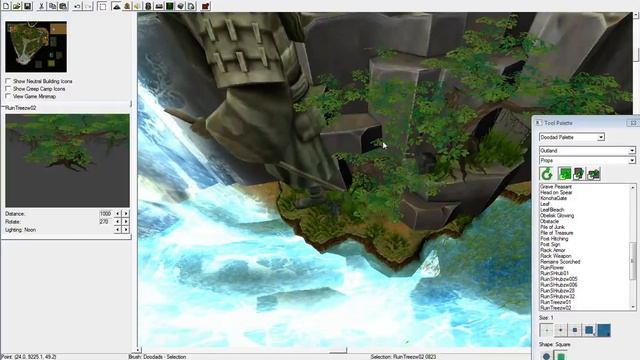Screen dimensions: 640x360
Task: Enable View Game Minimap checkbox
Action: point(8,96)
